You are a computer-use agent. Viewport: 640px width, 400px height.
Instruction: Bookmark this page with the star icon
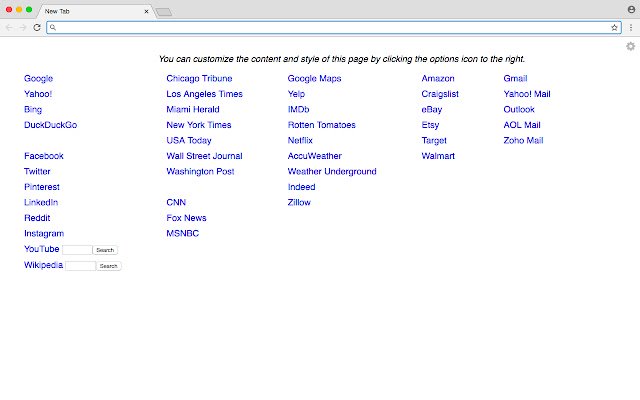pos(614,27)
